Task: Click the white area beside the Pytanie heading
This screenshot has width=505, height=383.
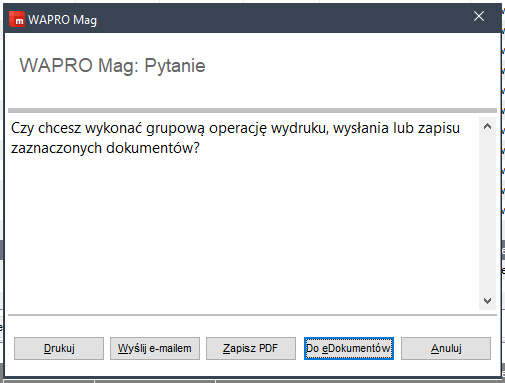Action: pos(350,65)
